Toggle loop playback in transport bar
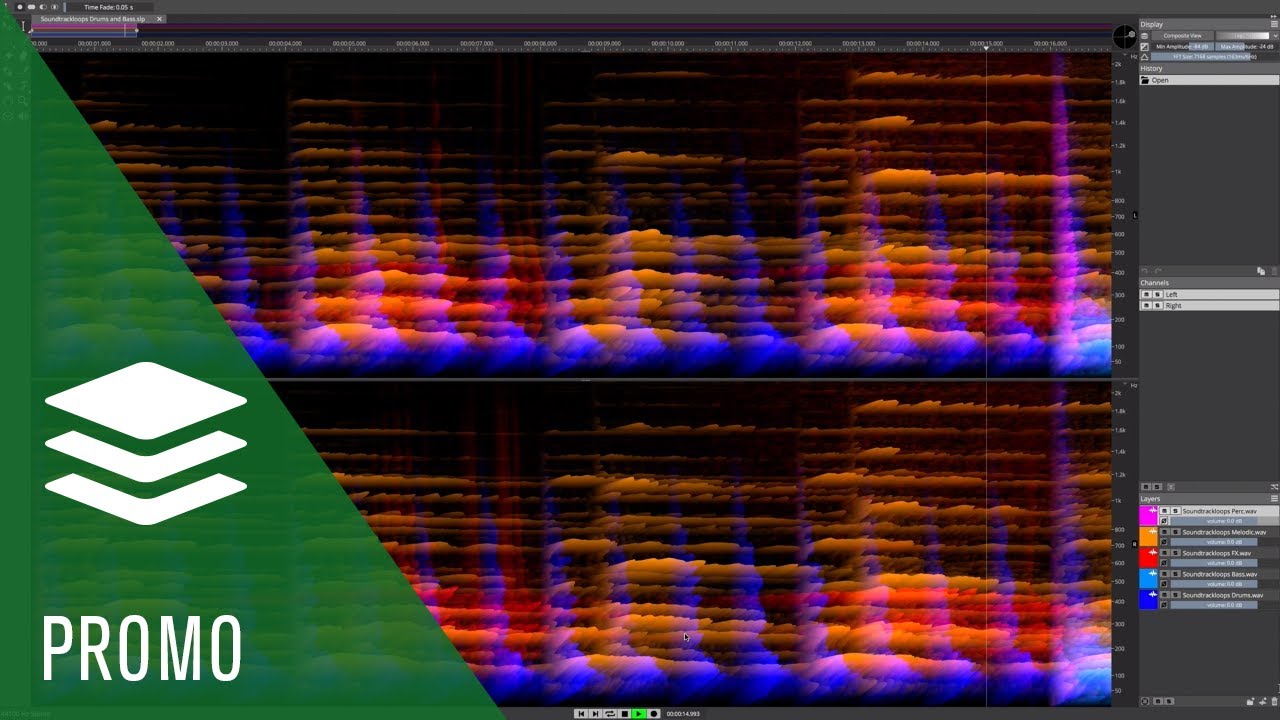 [609, 713]
